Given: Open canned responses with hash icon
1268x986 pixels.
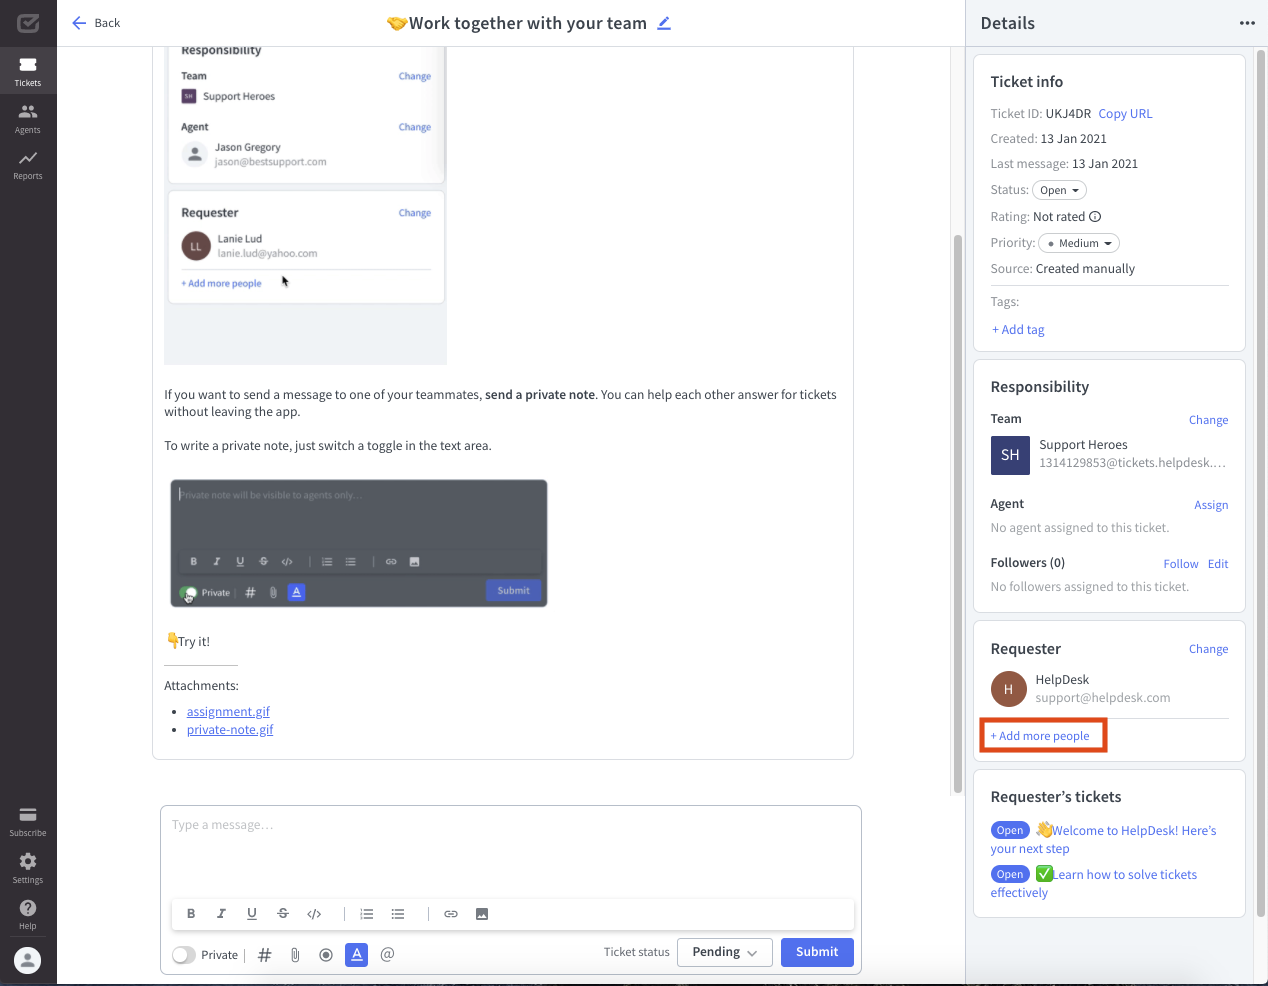Looking at the screenshot, I should (x=265, y=955).
